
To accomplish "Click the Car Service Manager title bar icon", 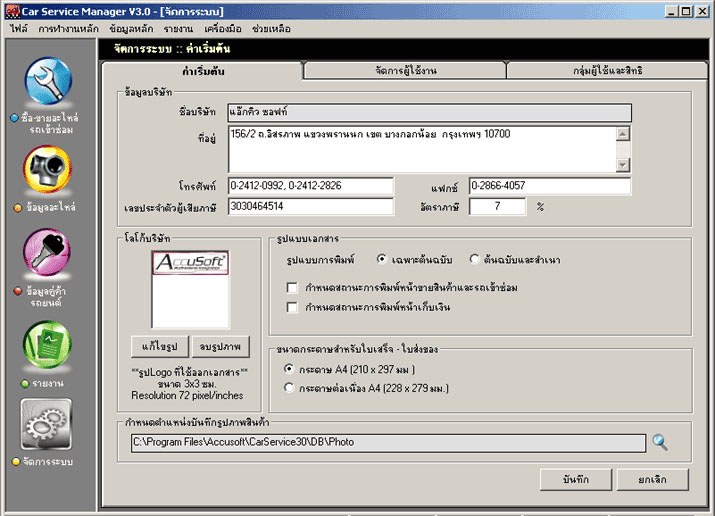I will [x=13, y=11].
